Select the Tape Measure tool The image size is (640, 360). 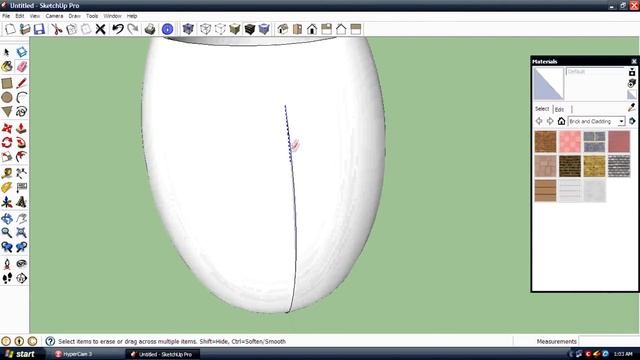7,173
